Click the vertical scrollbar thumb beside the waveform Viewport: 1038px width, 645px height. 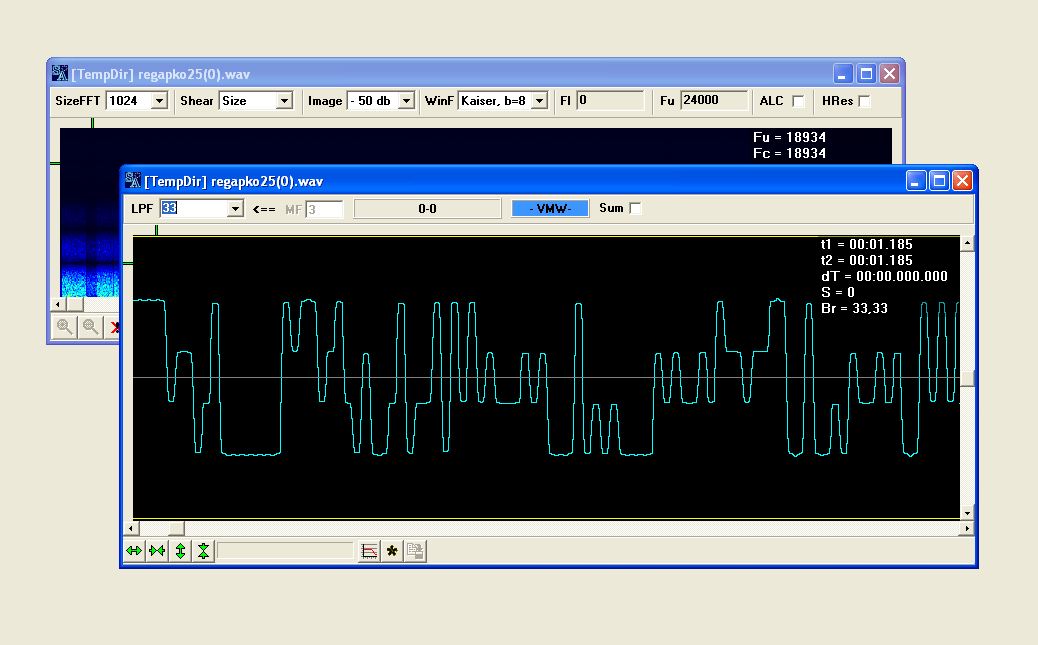pyautogui.click(x=967, y=378)
